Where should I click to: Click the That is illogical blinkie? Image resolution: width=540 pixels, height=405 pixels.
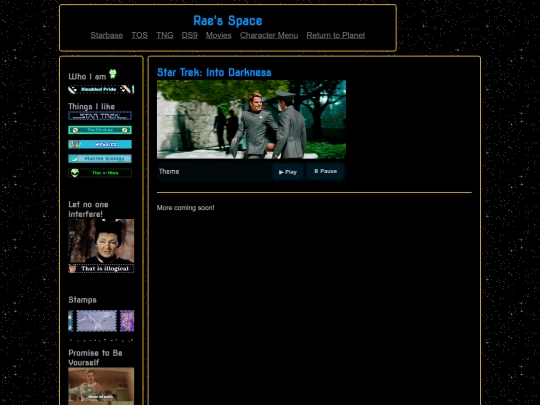click(101, 268)
